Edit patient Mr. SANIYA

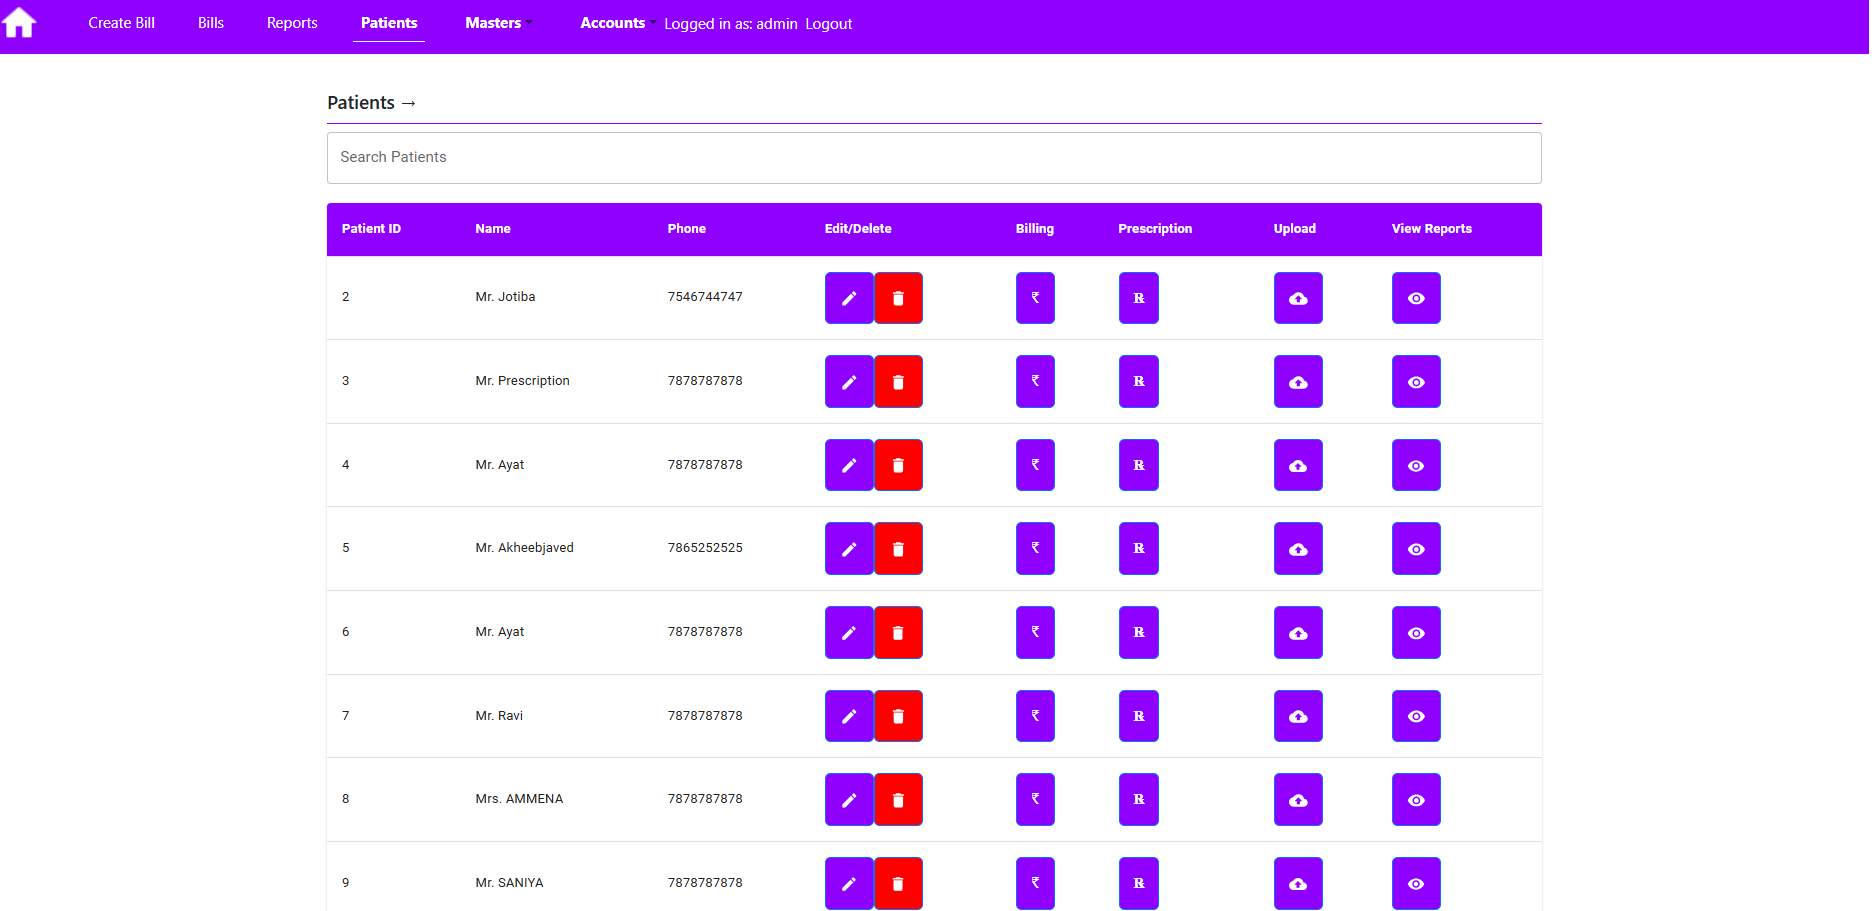point(848,883)
